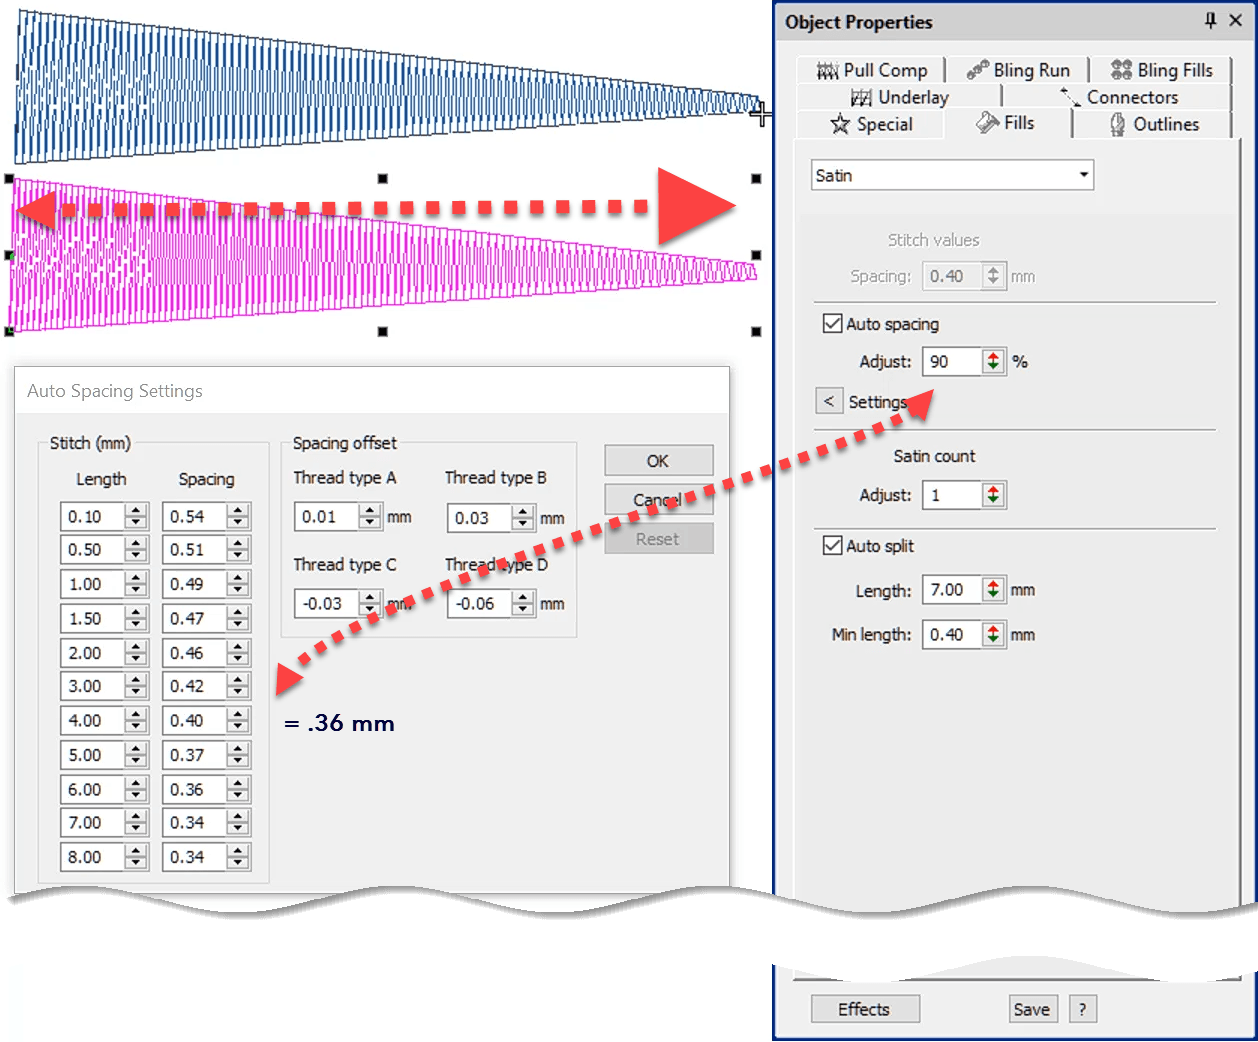Click the Effects button
The height and width of the screenshot is (1042, 1258).
864,1009
